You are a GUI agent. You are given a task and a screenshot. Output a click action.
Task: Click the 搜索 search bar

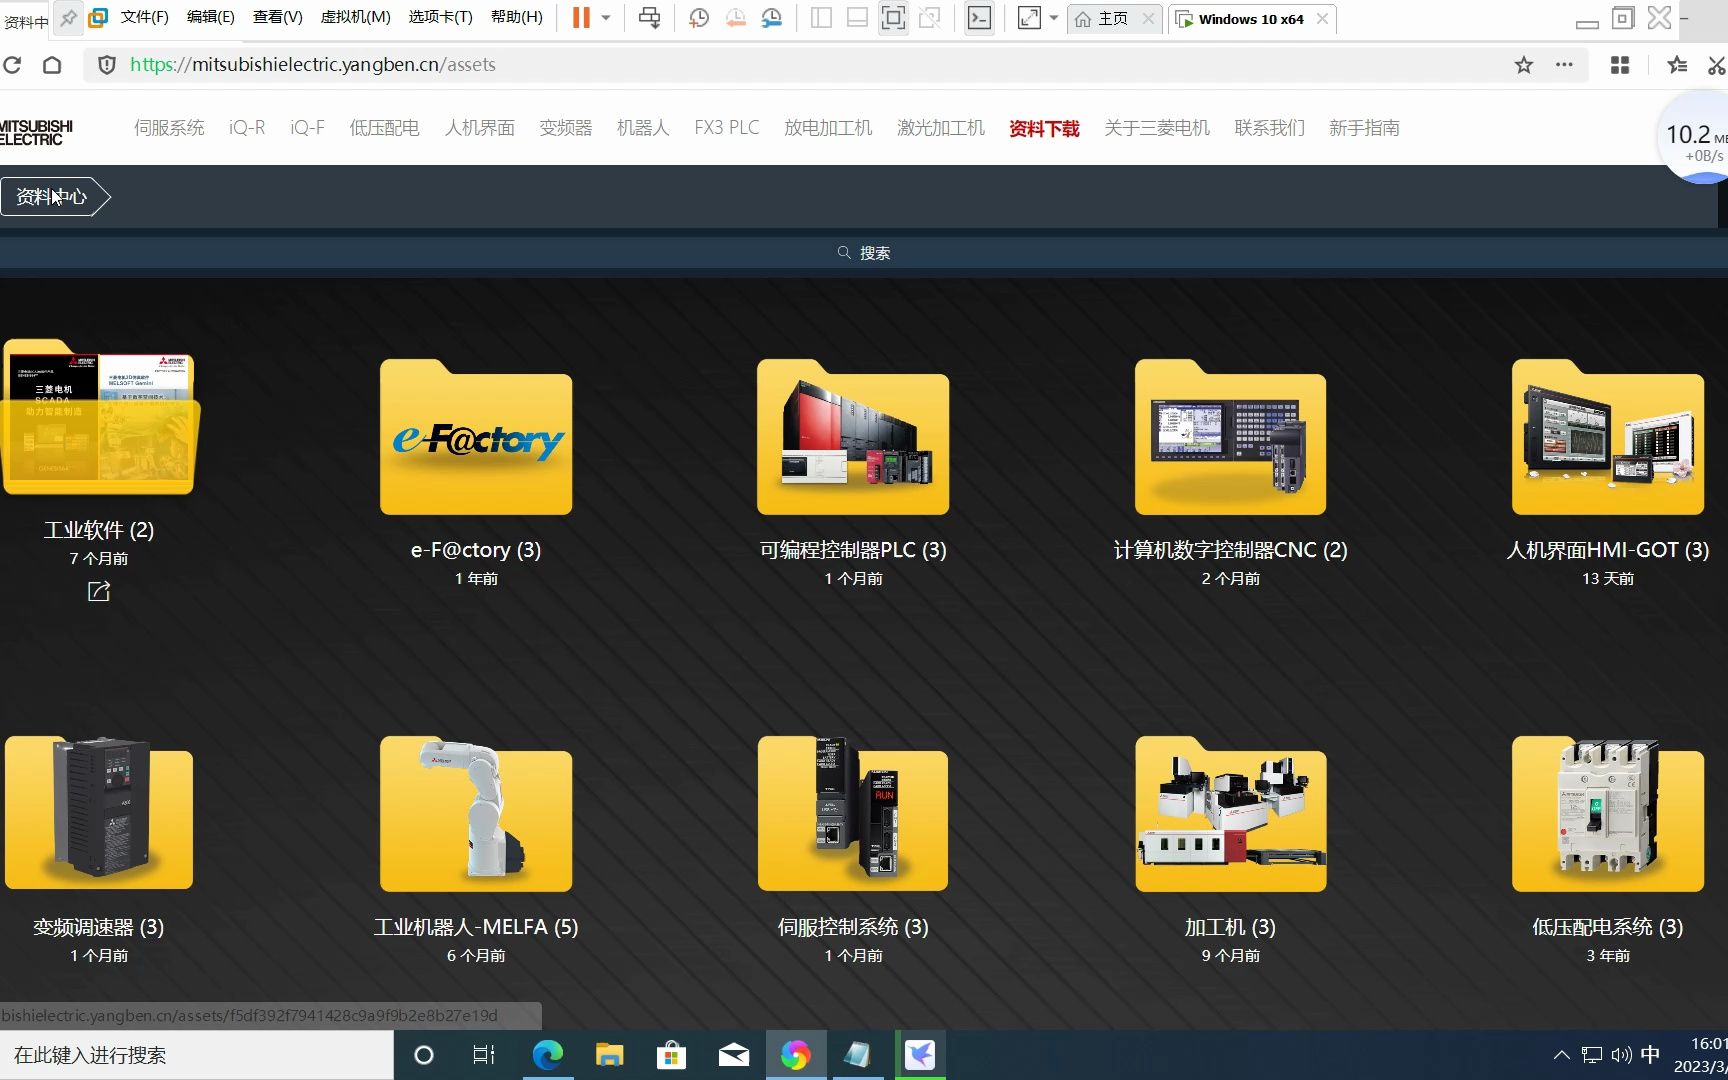pyautogui.click(x=864, y=253)
